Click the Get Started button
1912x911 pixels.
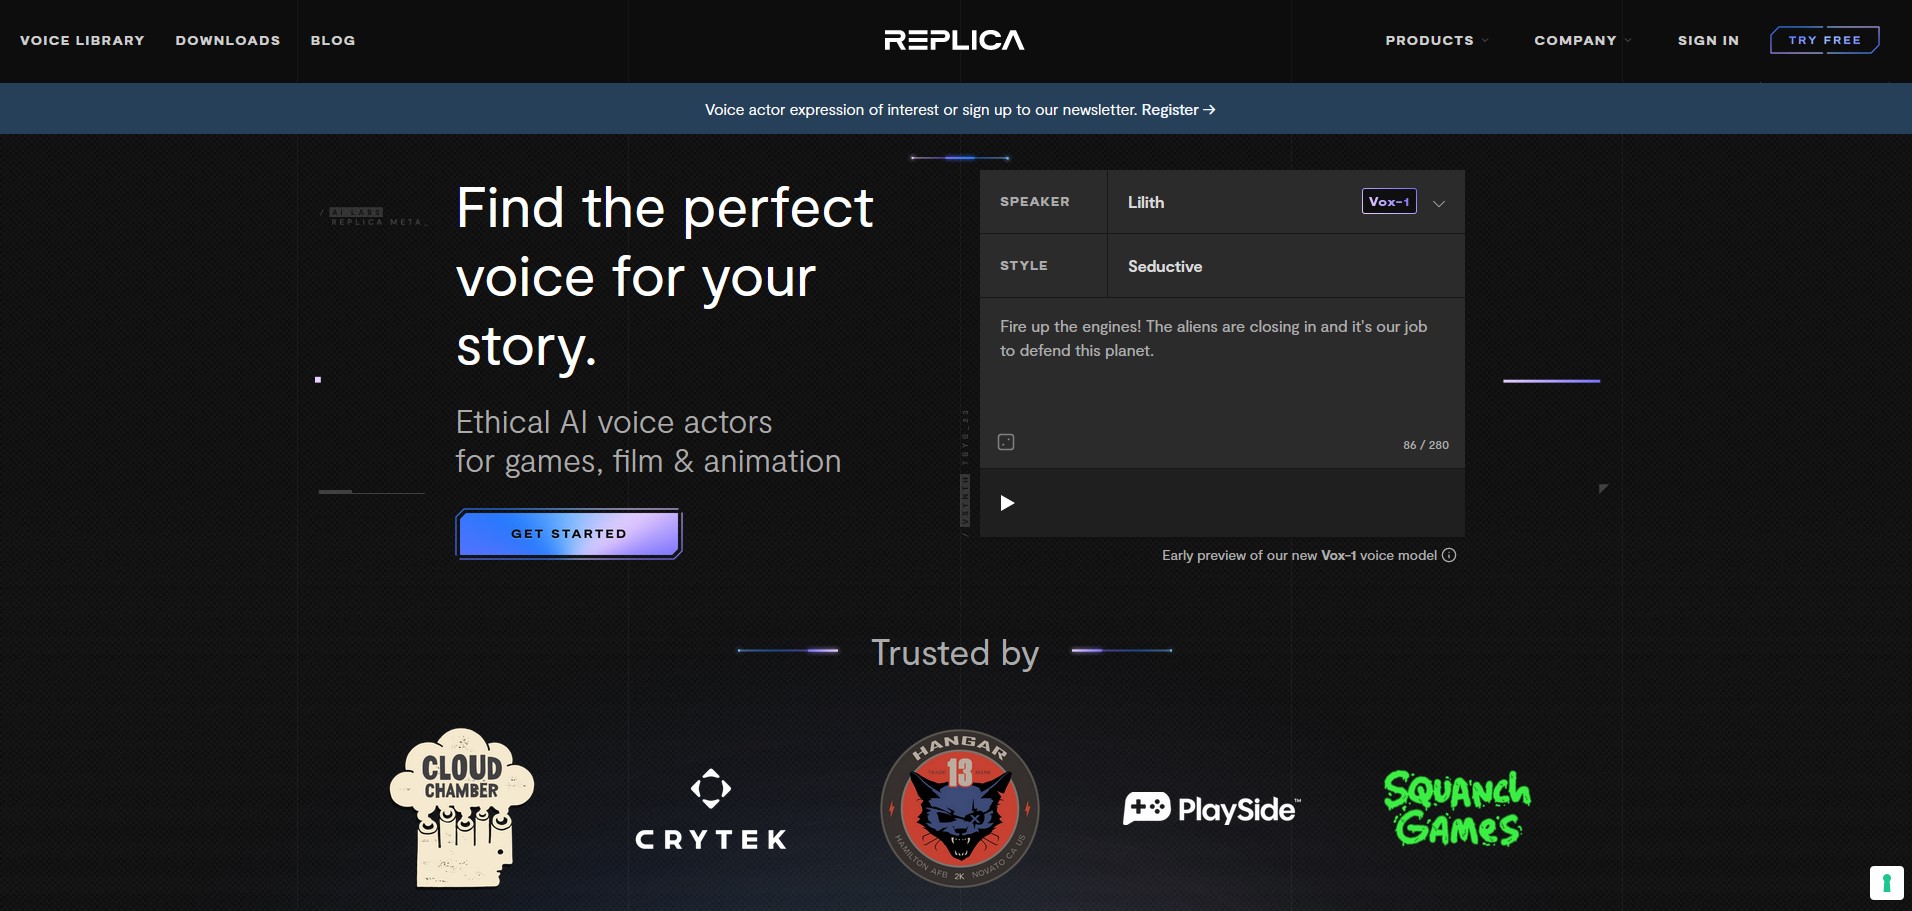pyautogui.click(x=569, y=534)
